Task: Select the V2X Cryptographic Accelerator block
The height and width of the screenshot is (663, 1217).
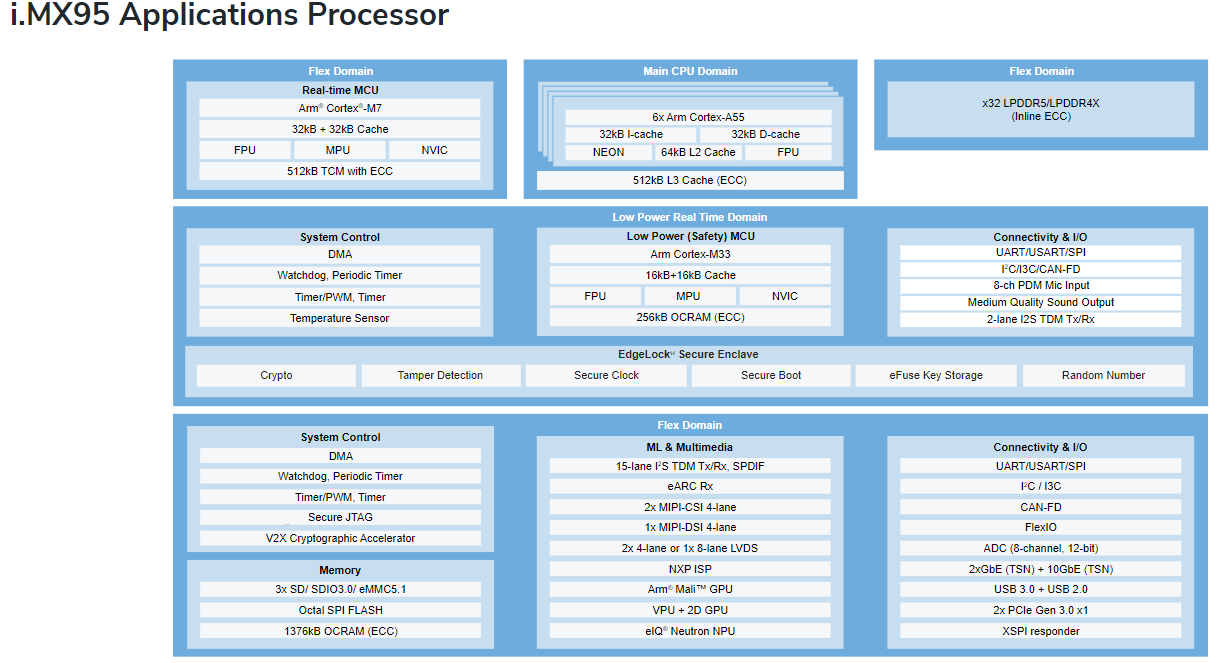Action: click(339, 538)
